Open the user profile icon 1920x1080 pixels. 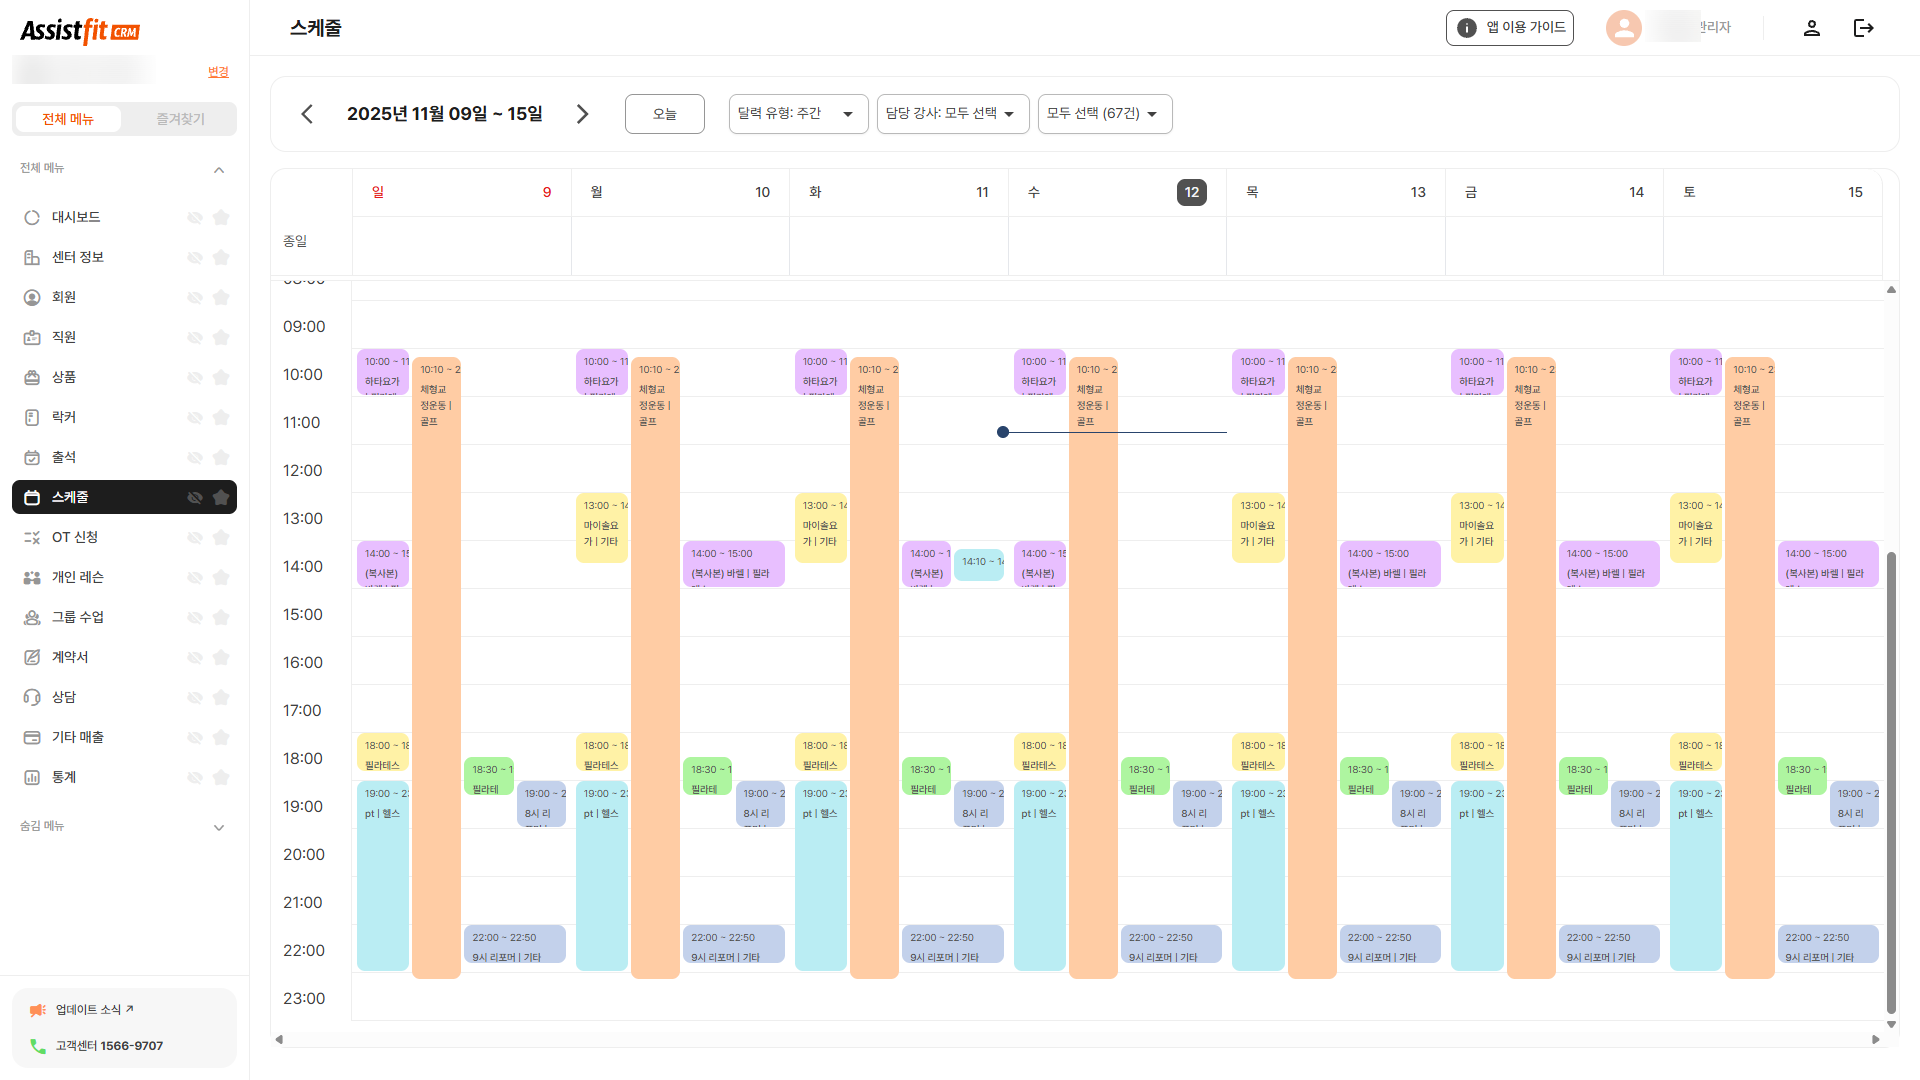[1811, 28]
